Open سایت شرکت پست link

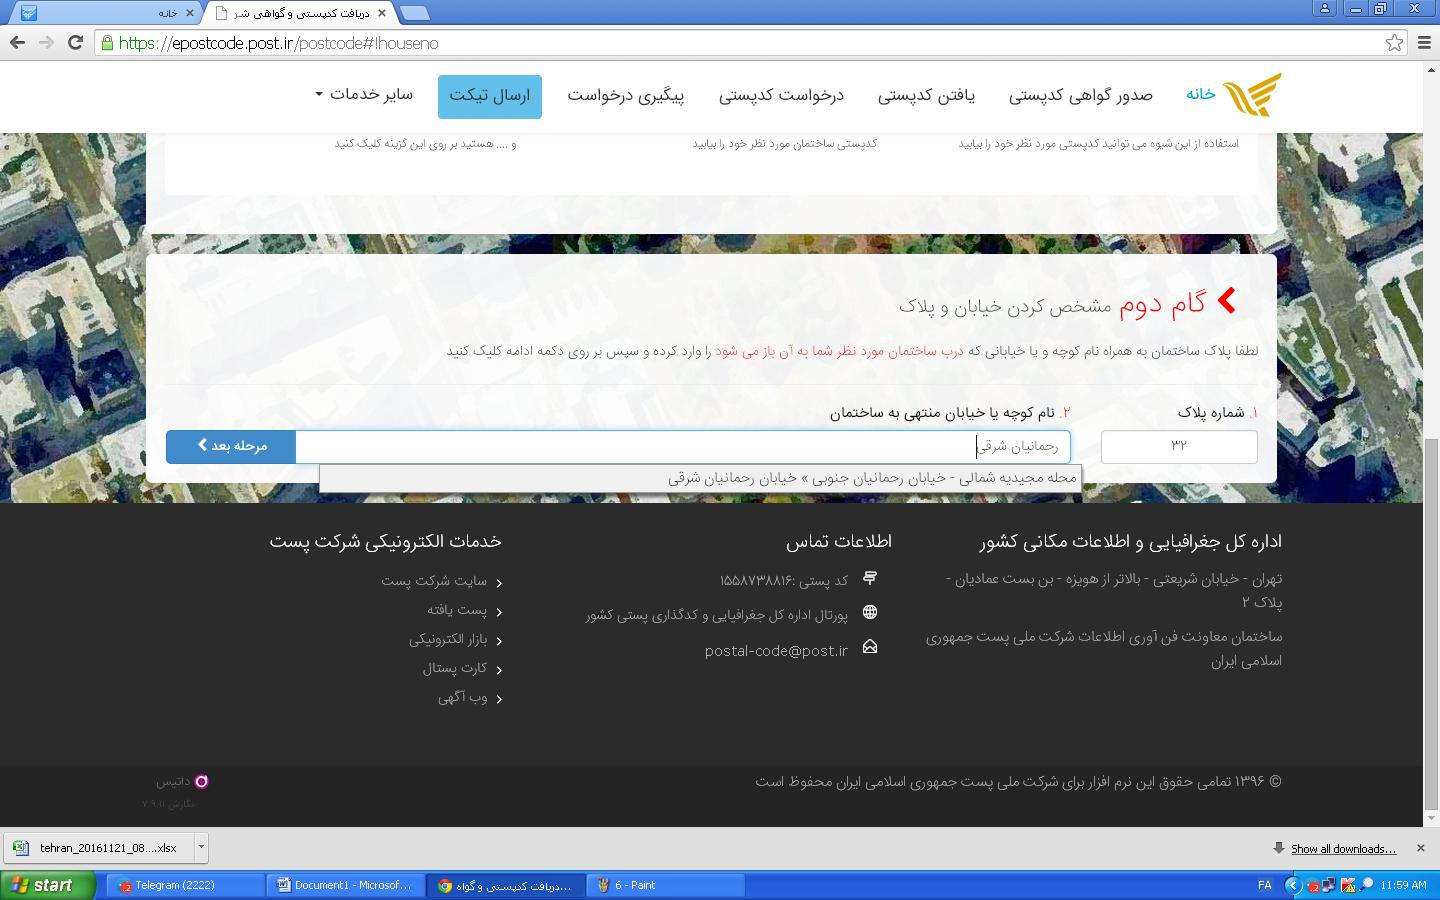434,581
